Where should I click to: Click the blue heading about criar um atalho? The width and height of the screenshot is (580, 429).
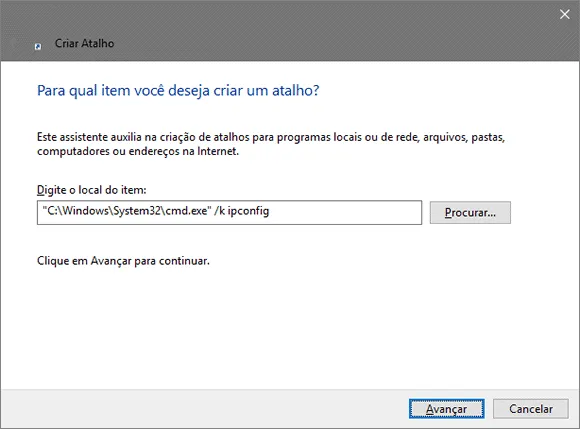[178, 91]
